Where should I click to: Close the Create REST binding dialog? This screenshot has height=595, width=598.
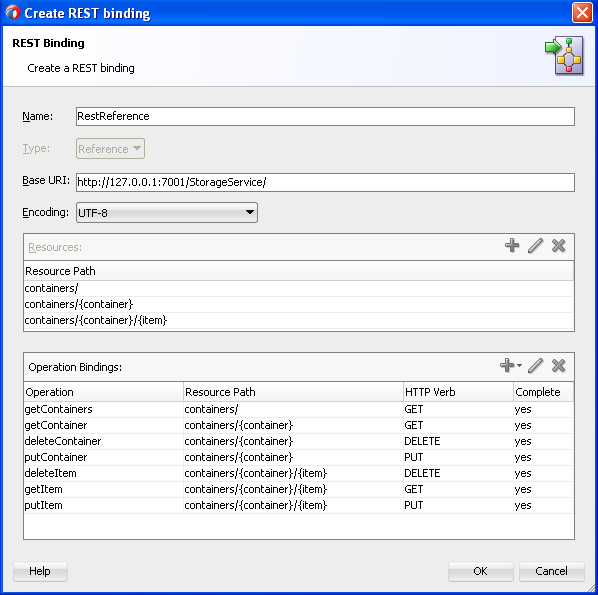(x=582, y=13)
